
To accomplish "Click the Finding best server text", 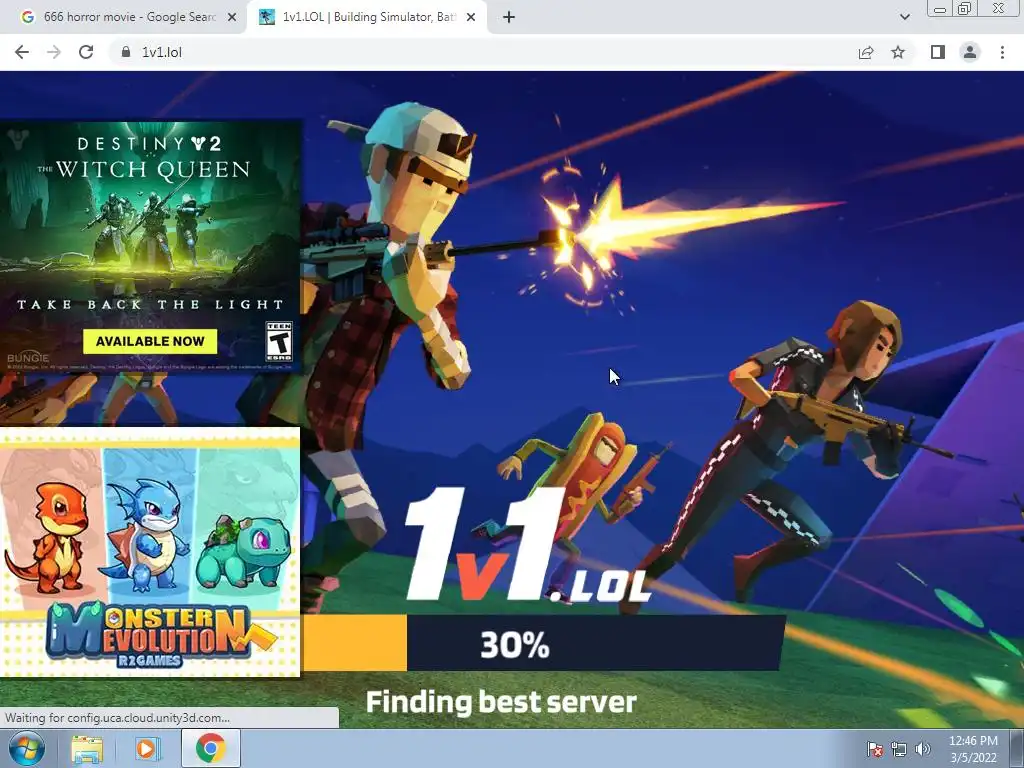I will 501,702.
